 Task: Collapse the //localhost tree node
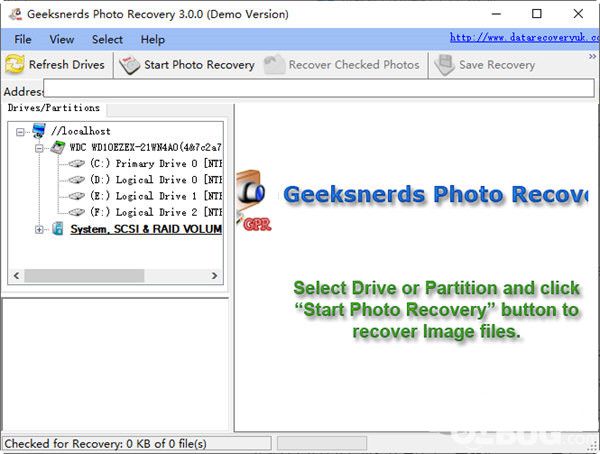click(20, 132)
